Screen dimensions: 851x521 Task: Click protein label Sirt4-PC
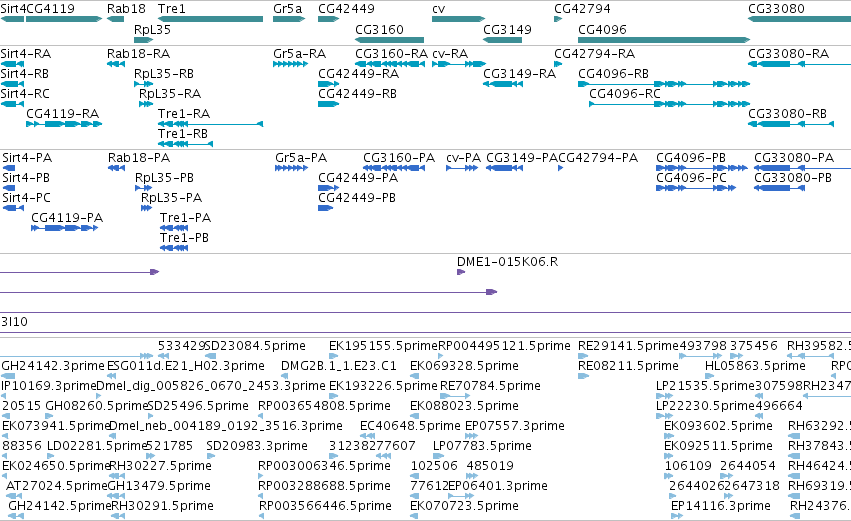click(x=27, y=198)
